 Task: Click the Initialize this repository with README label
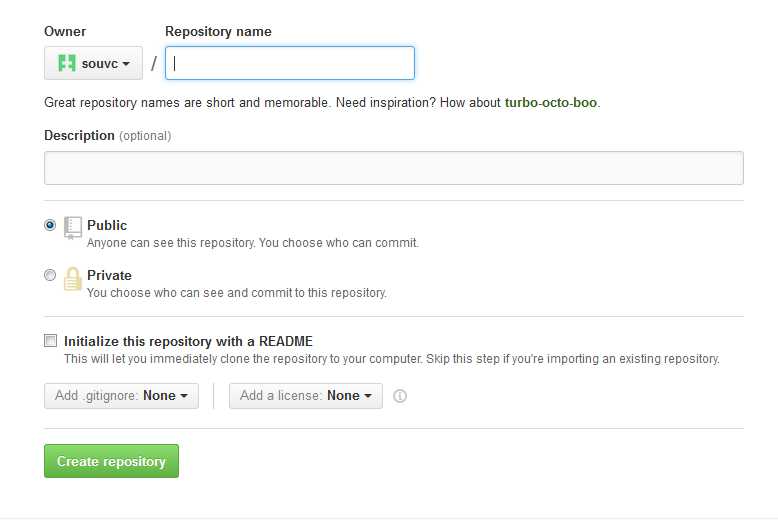[x=189, y=341]
